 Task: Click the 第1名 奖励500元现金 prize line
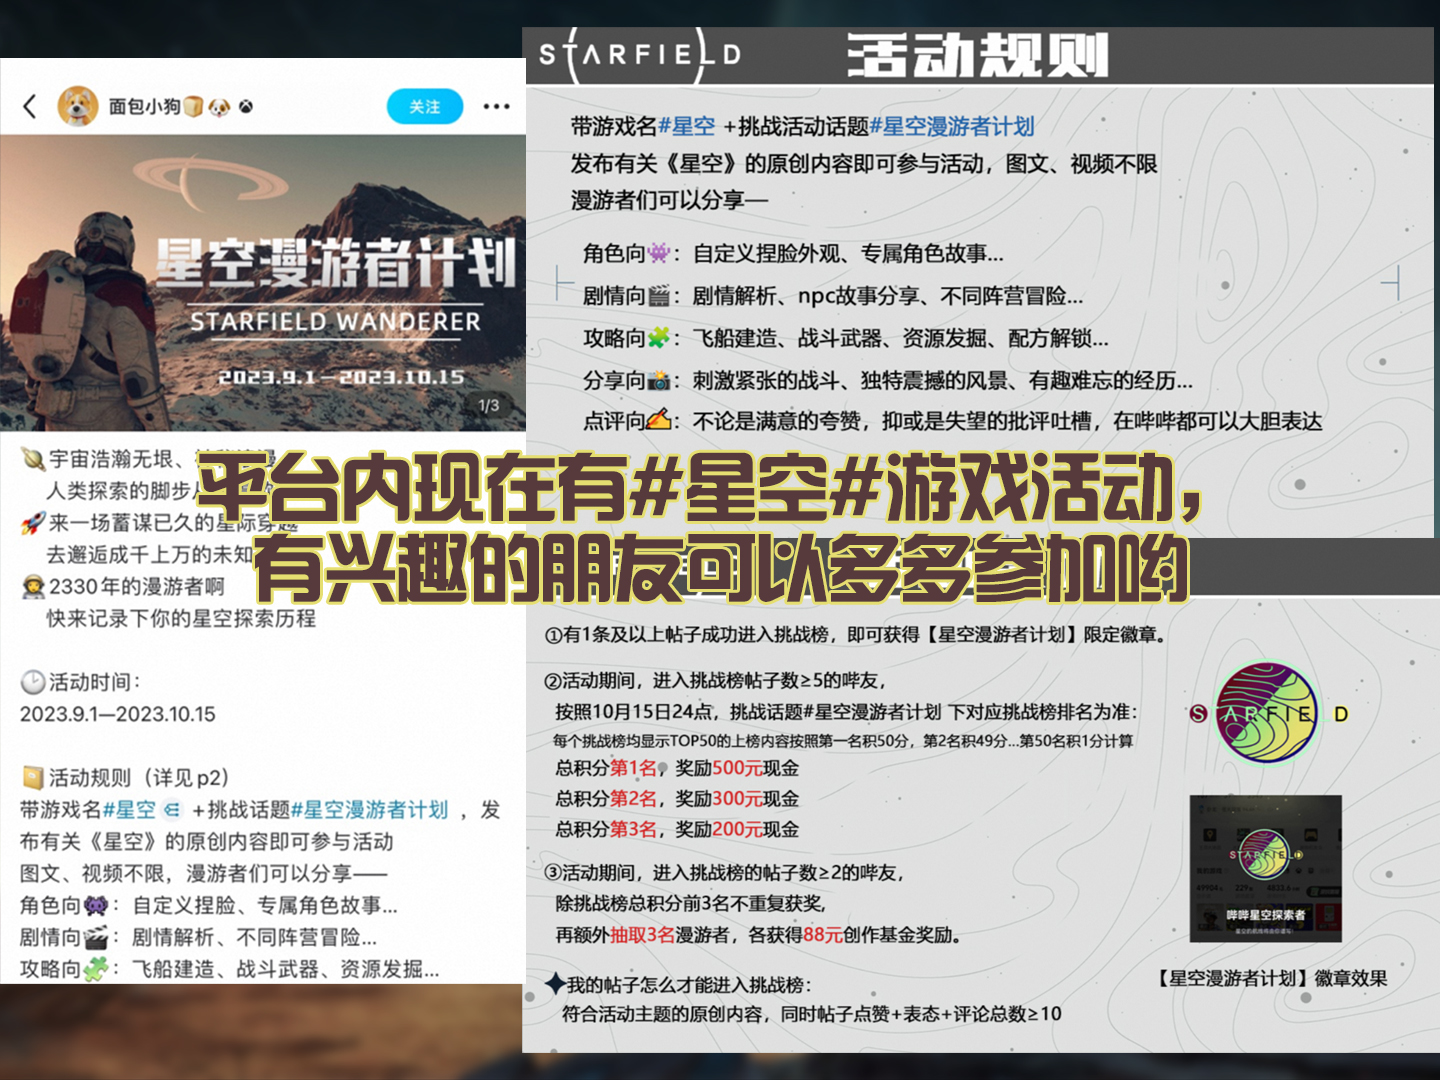coord(677,768)
